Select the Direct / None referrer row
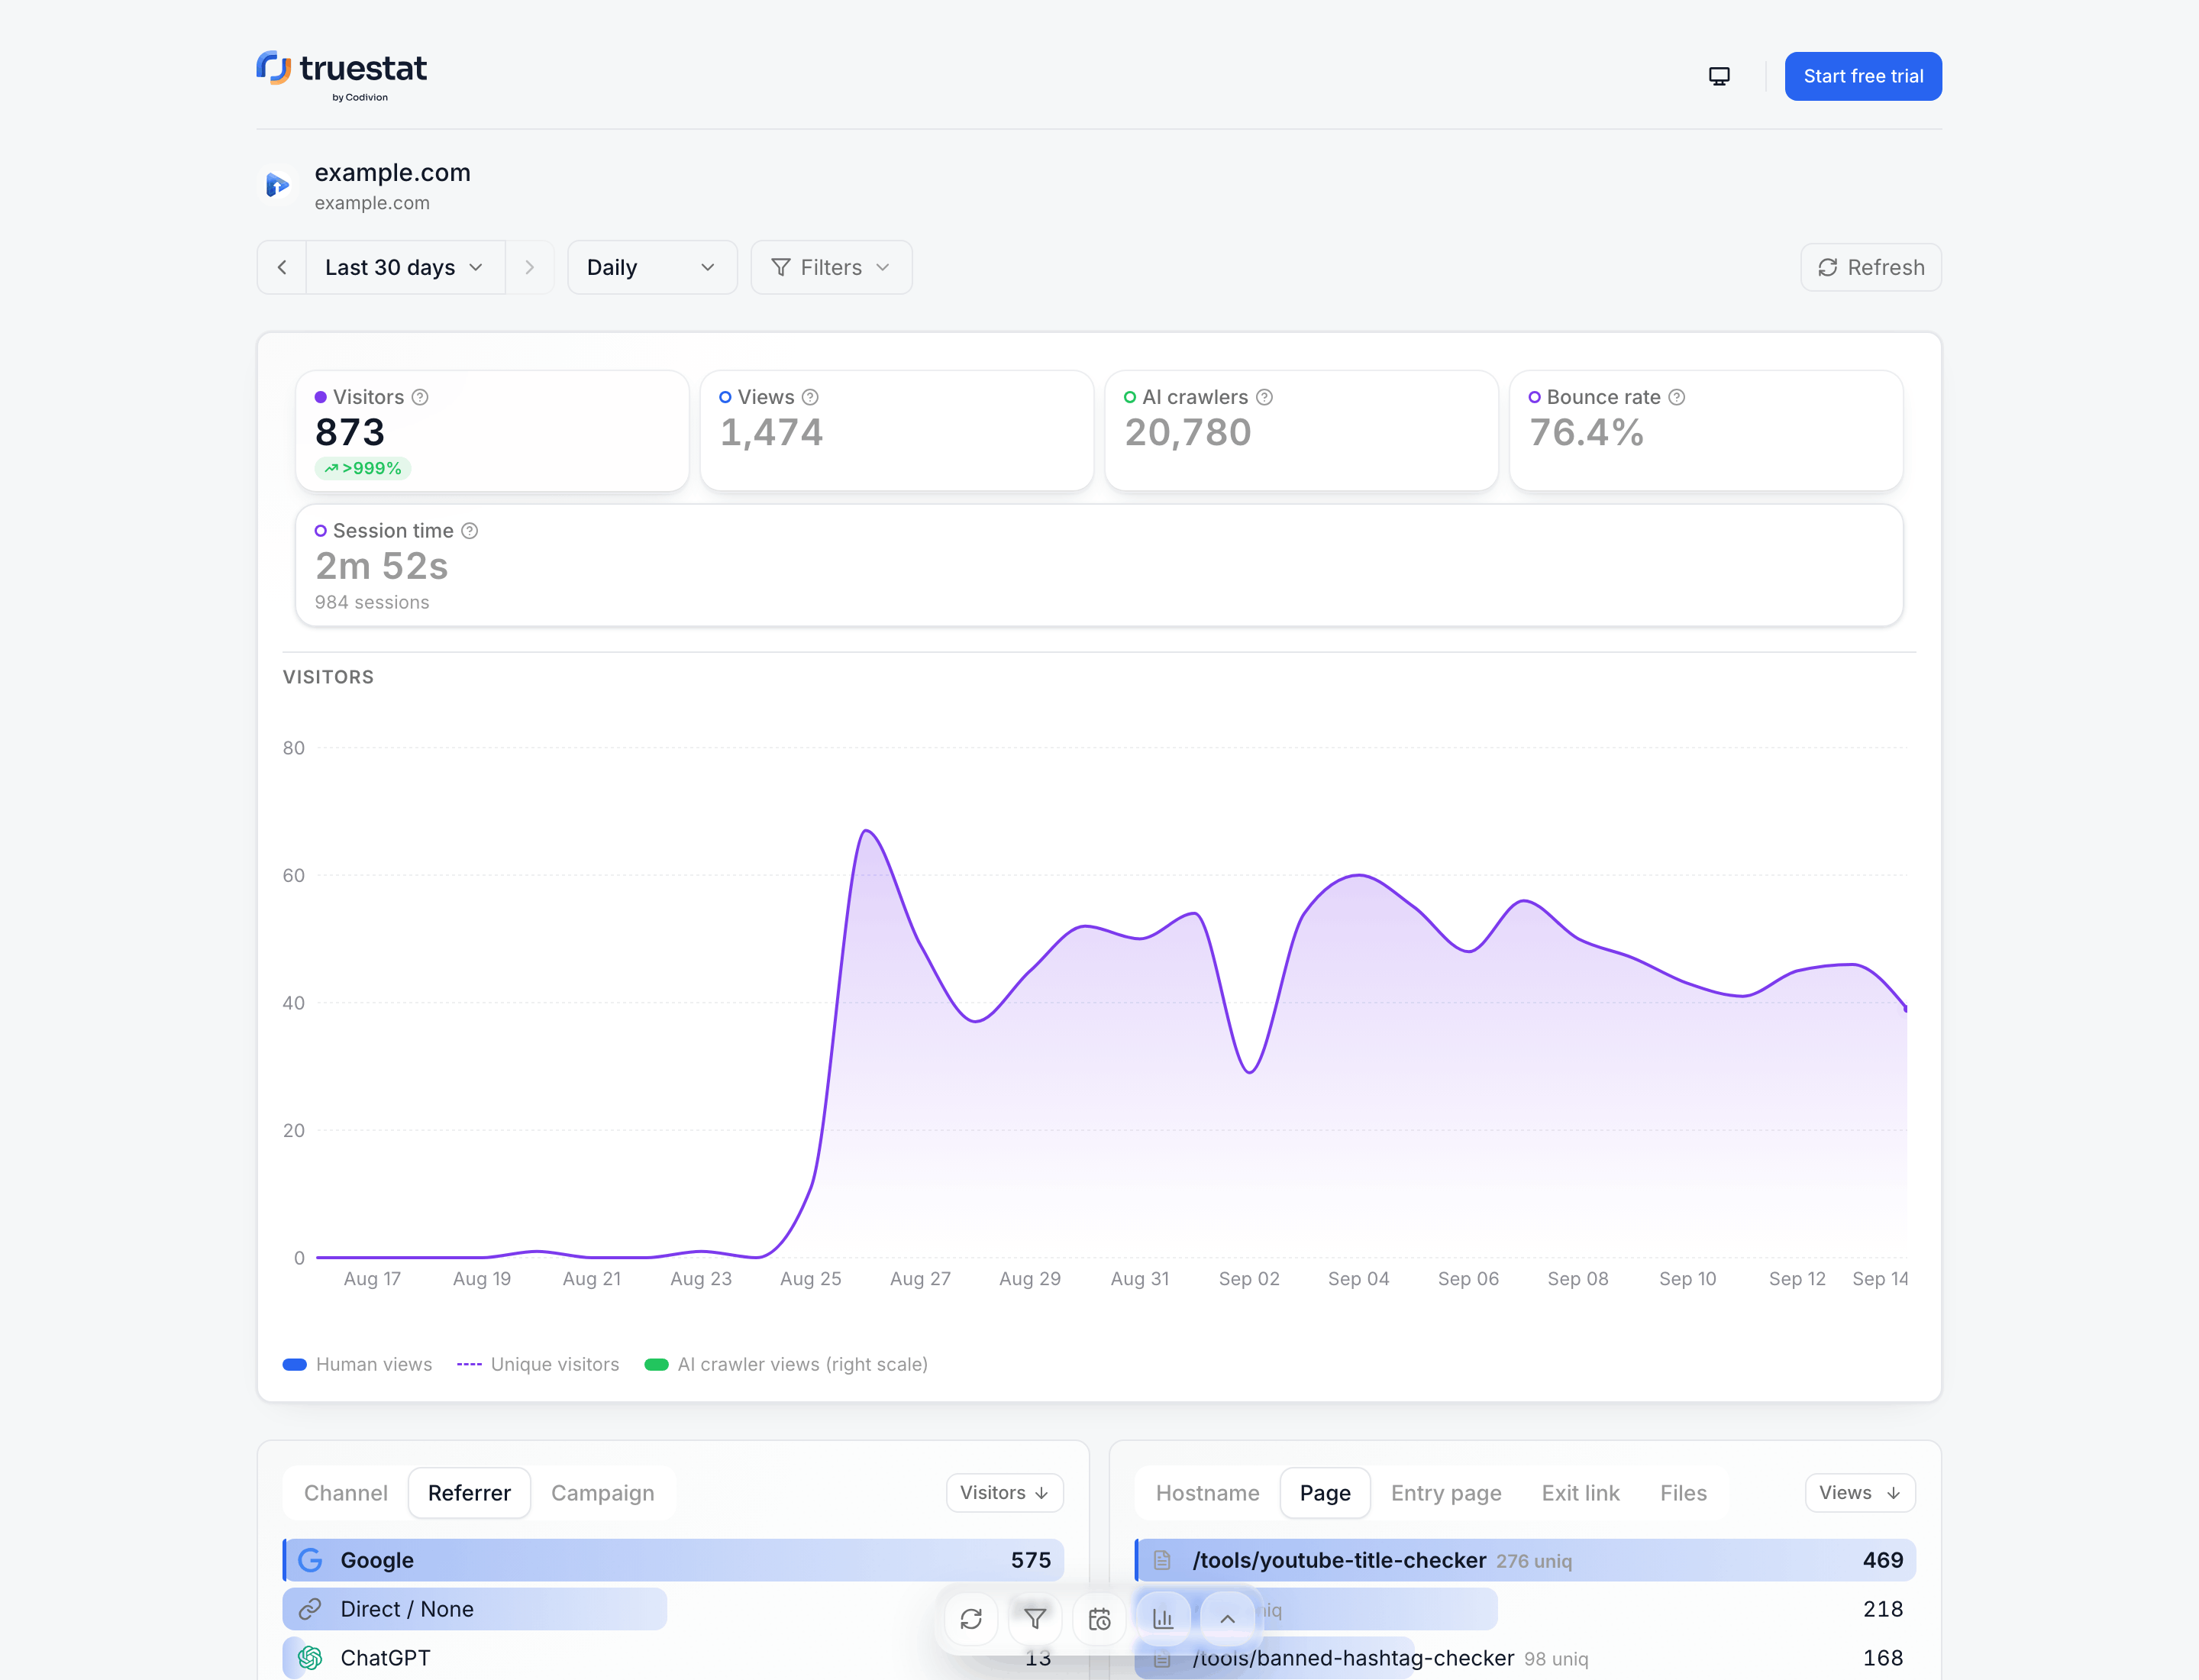Screen dimensions: 2199x1680 673,1609
